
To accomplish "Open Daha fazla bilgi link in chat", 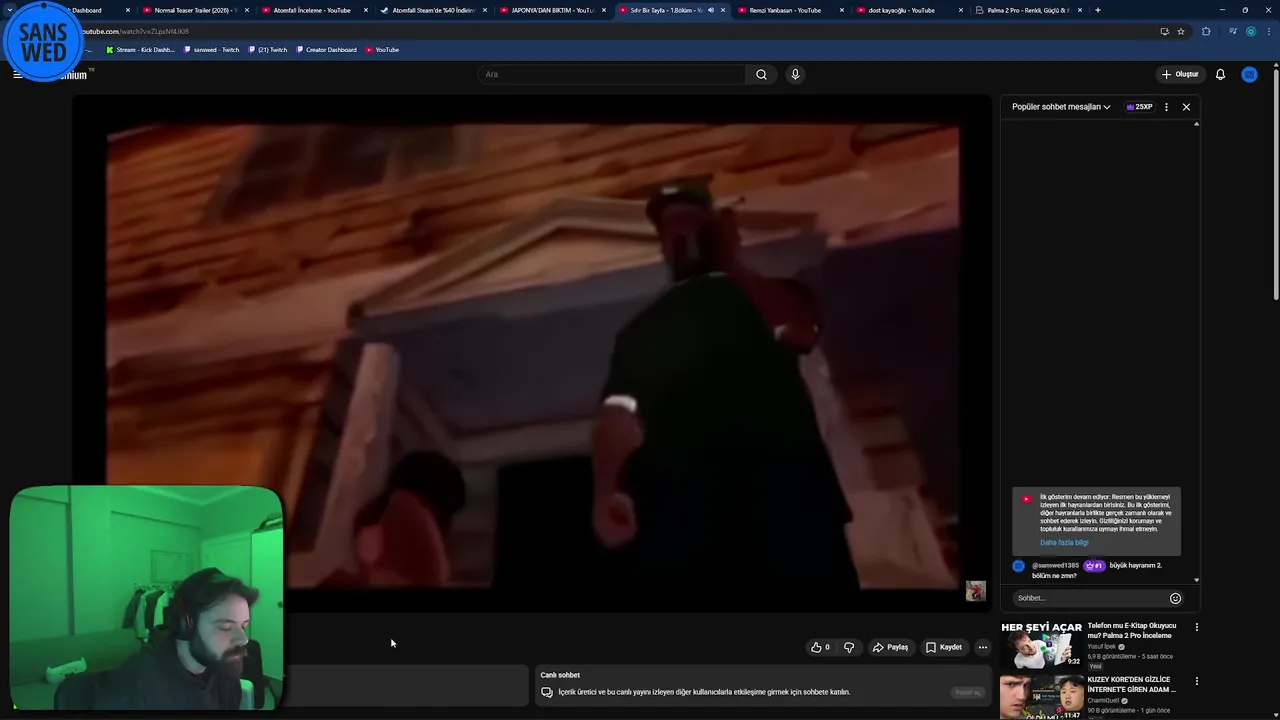I will 1064,543.
